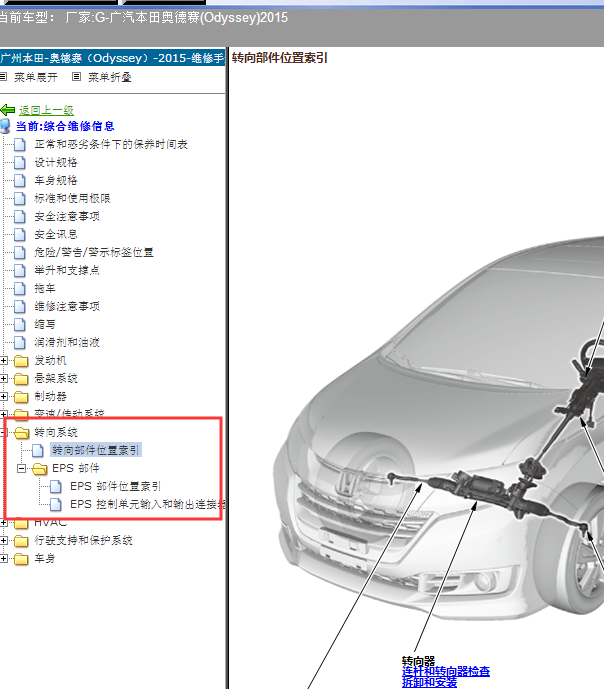Select the 转向系统 folder label
604x689 pixels.
coord(56,432)
